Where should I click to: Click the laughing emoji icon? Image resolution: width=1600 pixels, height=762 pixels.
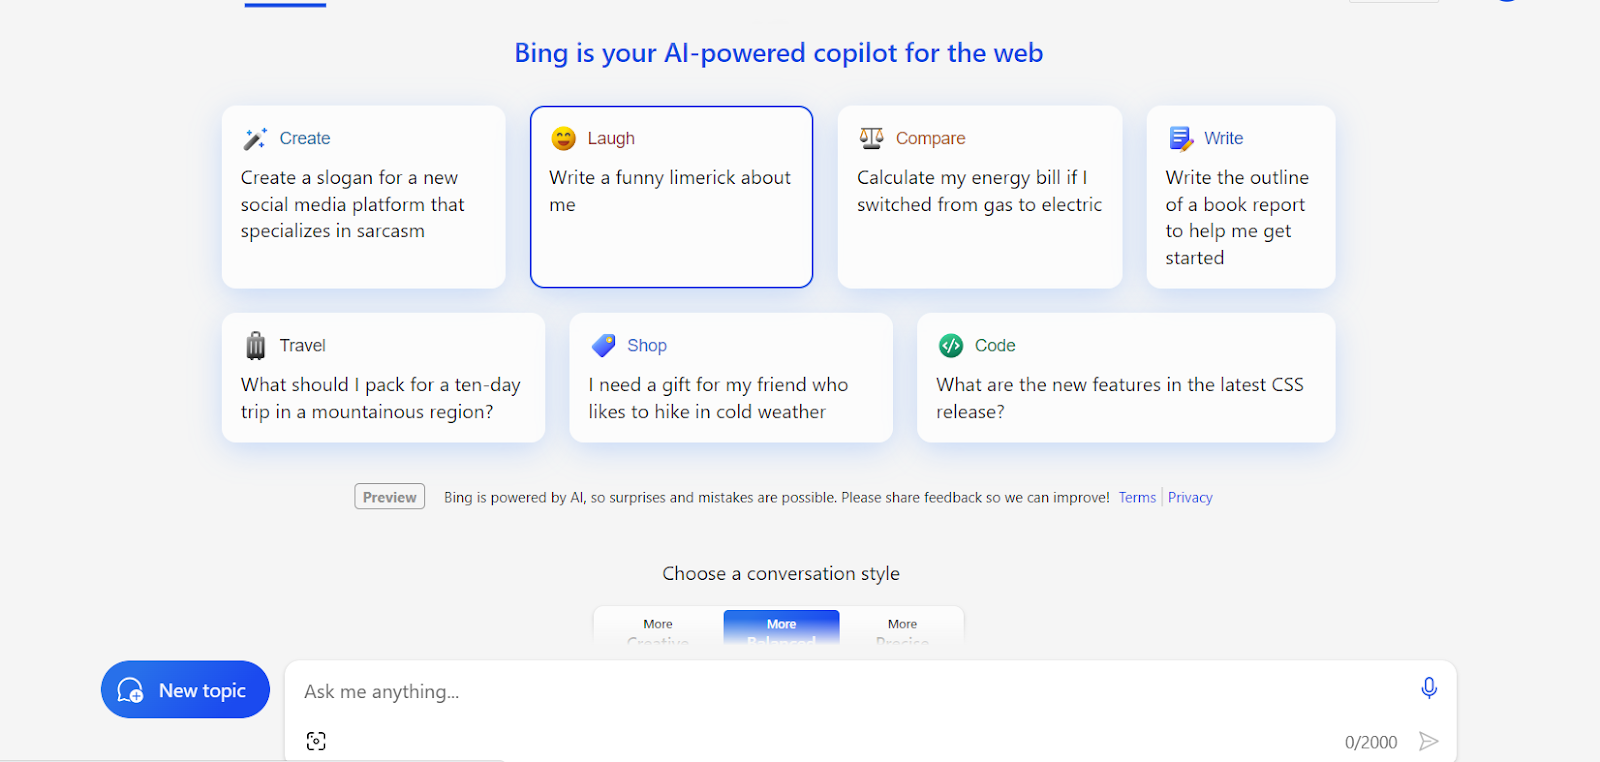[564, 139]
